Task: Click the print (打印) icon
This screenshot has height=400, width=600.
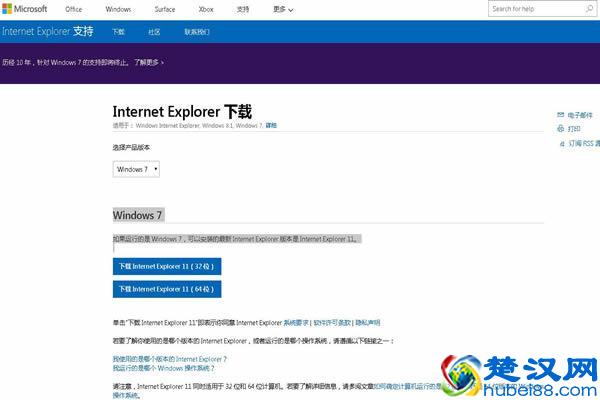Action: point(560,129)
